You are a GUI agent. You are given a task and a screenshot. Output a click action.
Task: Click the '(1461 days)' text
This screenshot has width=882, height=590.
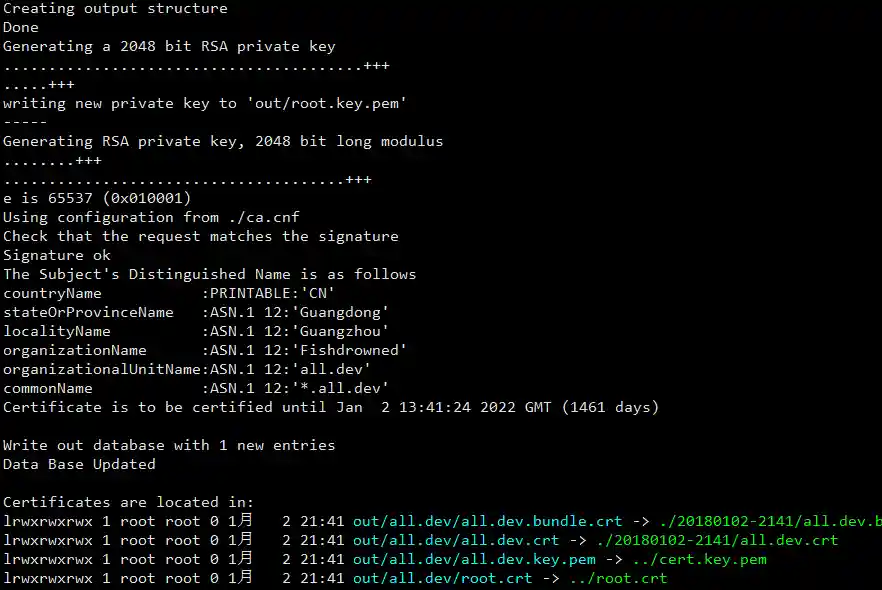click(x=610, y=407)
